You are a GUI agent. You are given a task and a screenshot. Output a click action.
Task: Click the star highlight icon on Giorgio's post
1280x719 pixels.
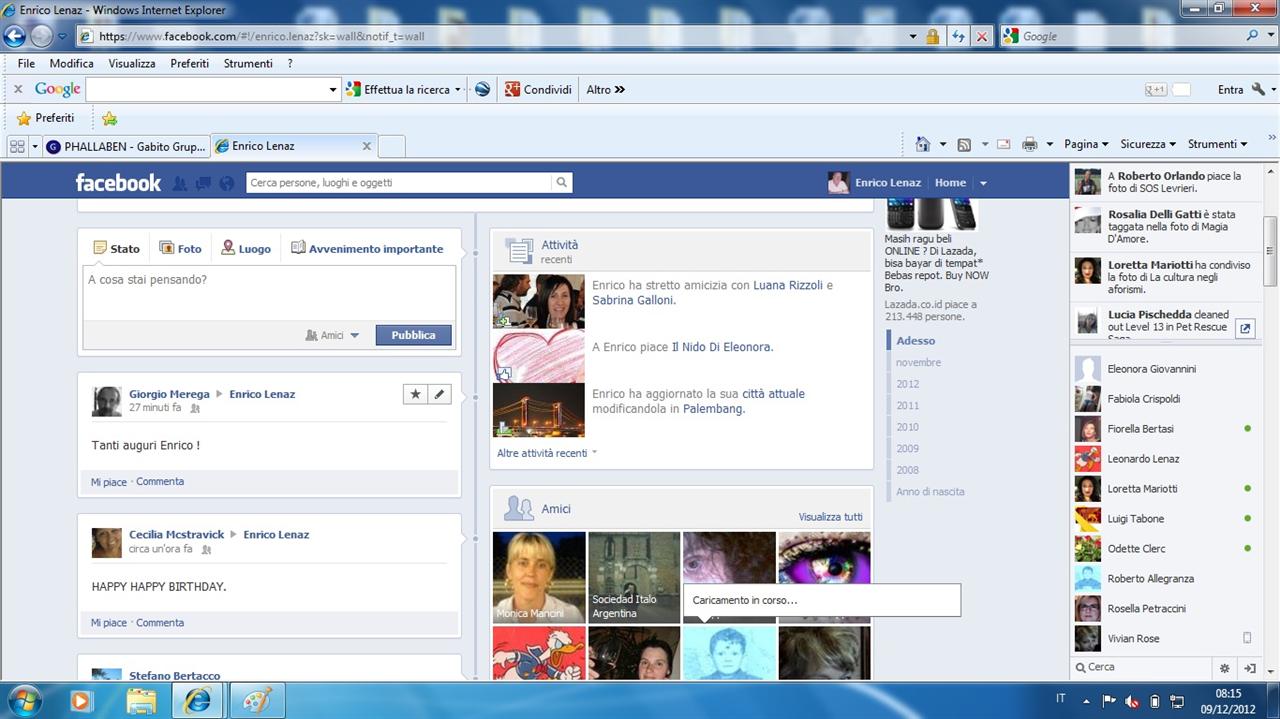[x=415, y=394]
